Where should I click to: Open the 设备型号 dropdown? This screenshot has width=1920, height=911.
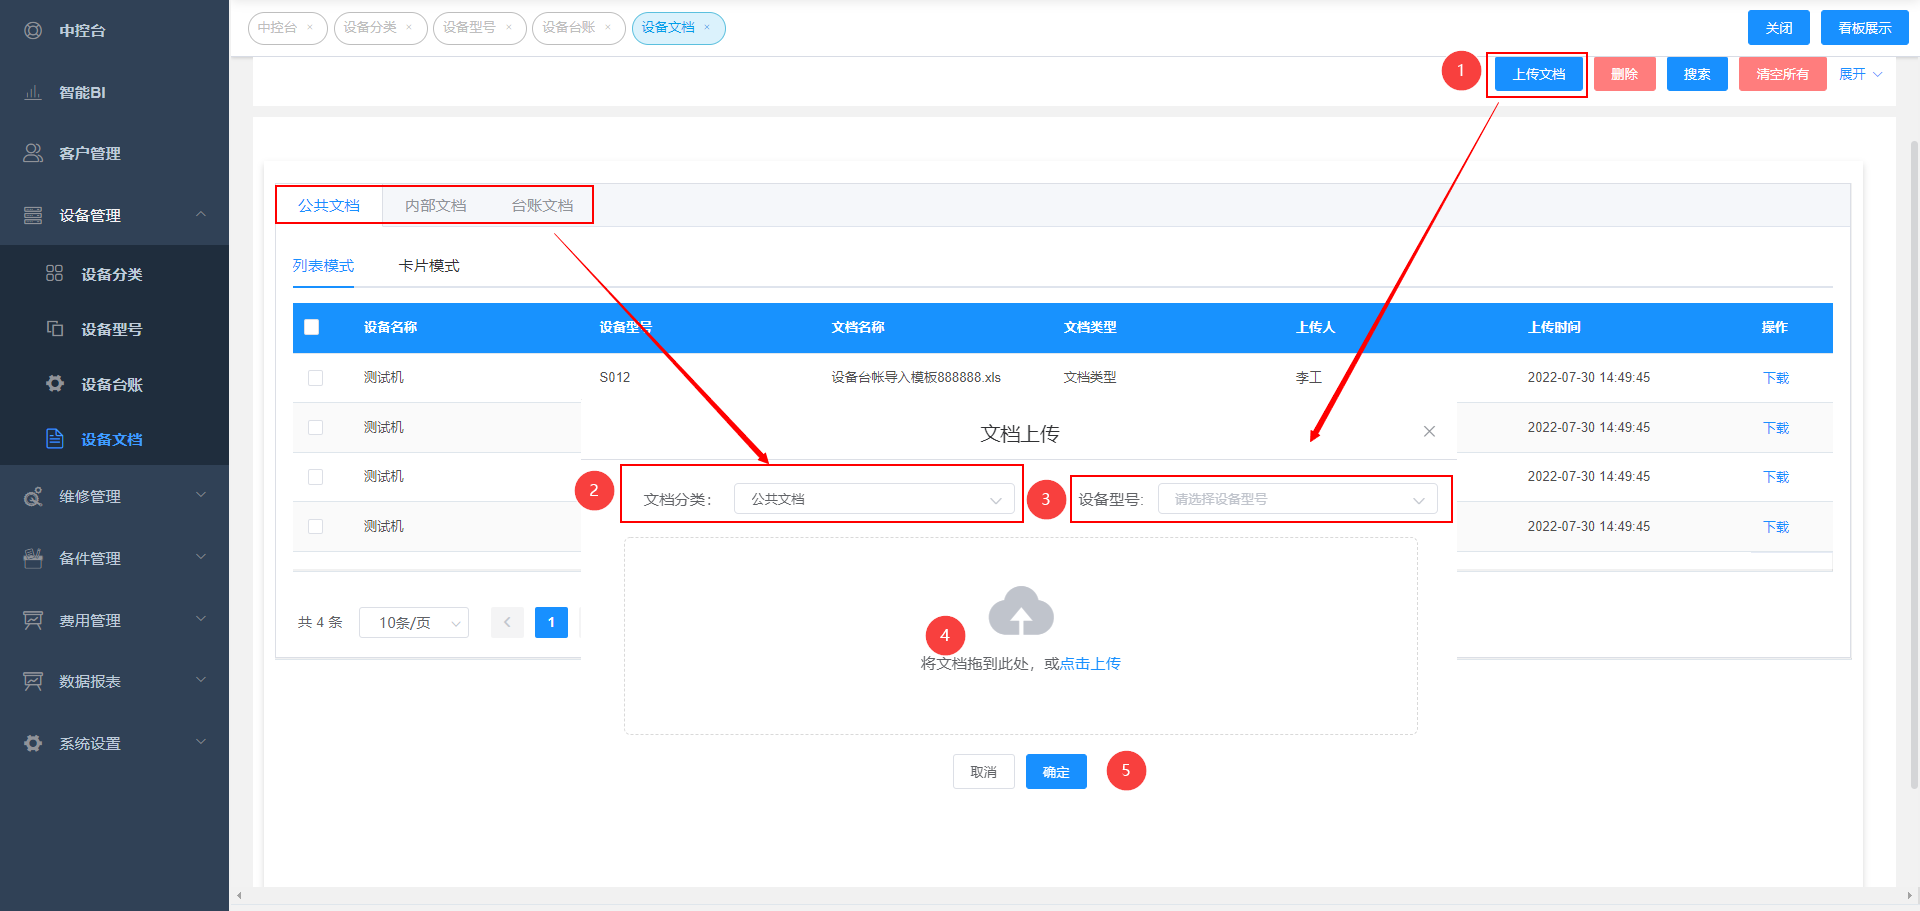coord(1297,499)
